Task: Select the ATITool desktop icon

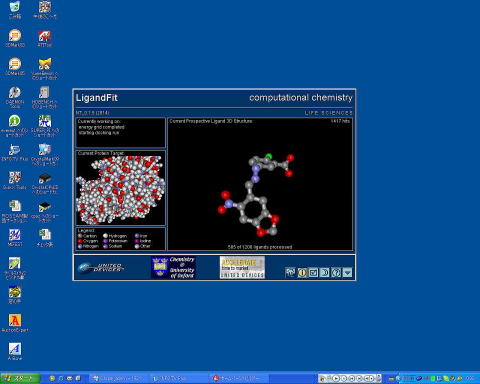Action: click(44, 38)
